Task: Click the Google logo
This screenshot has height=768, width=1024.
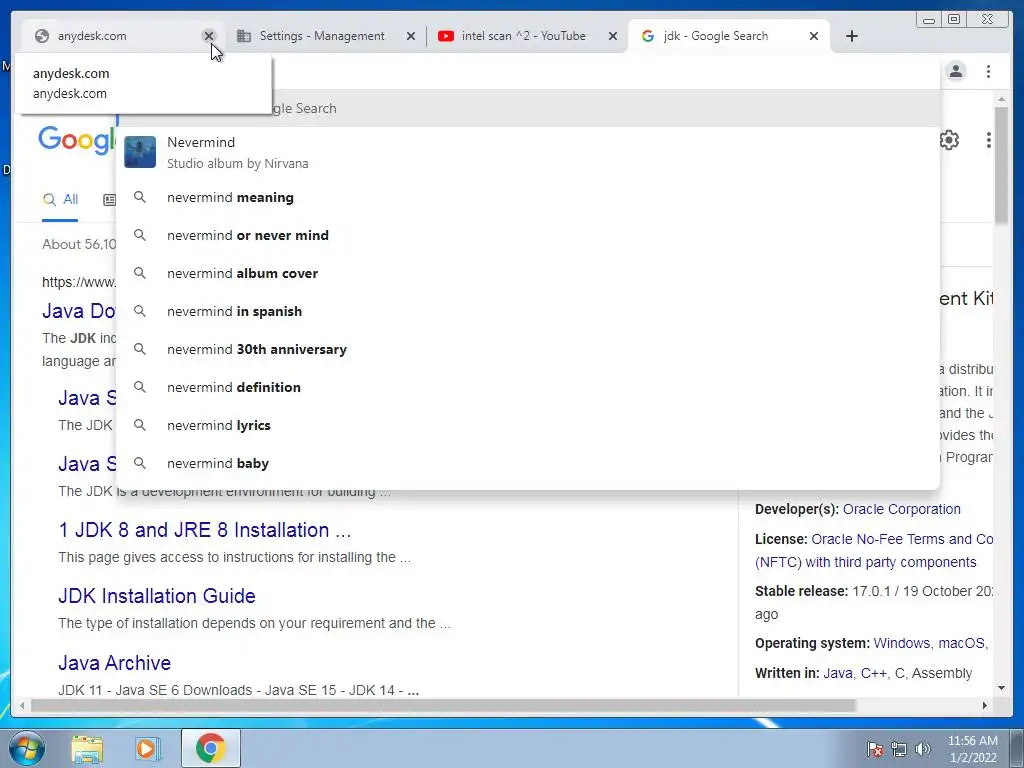Action: 76,140
